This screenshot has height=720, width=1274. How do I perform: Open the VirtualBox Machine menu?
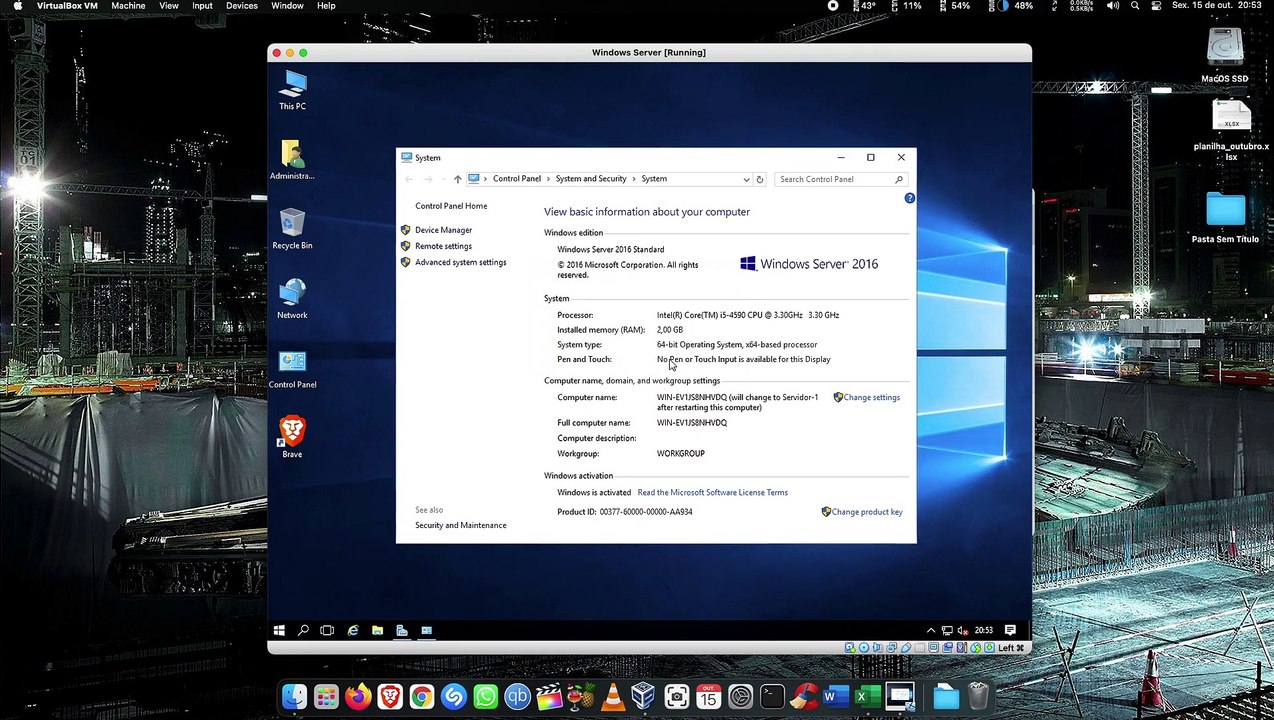pos(128,6)
